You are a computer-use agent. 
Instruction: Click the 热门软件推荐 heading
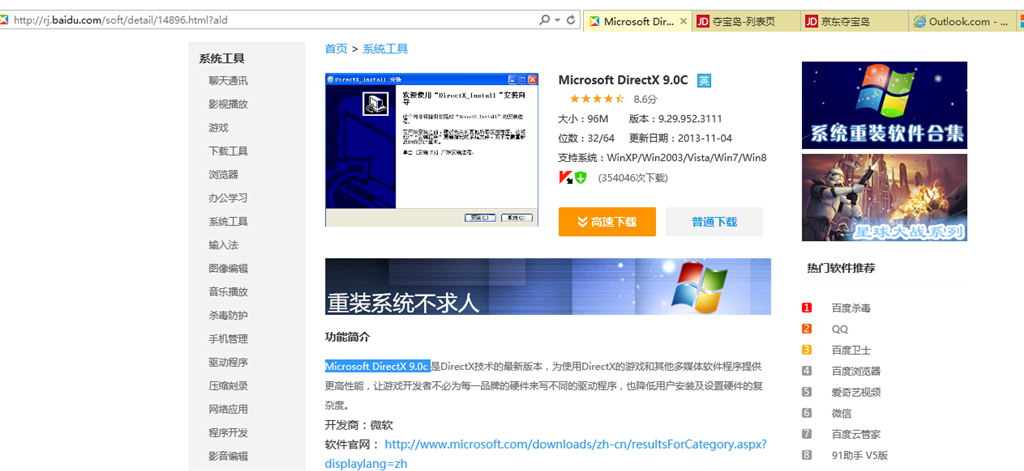point(841,268)
